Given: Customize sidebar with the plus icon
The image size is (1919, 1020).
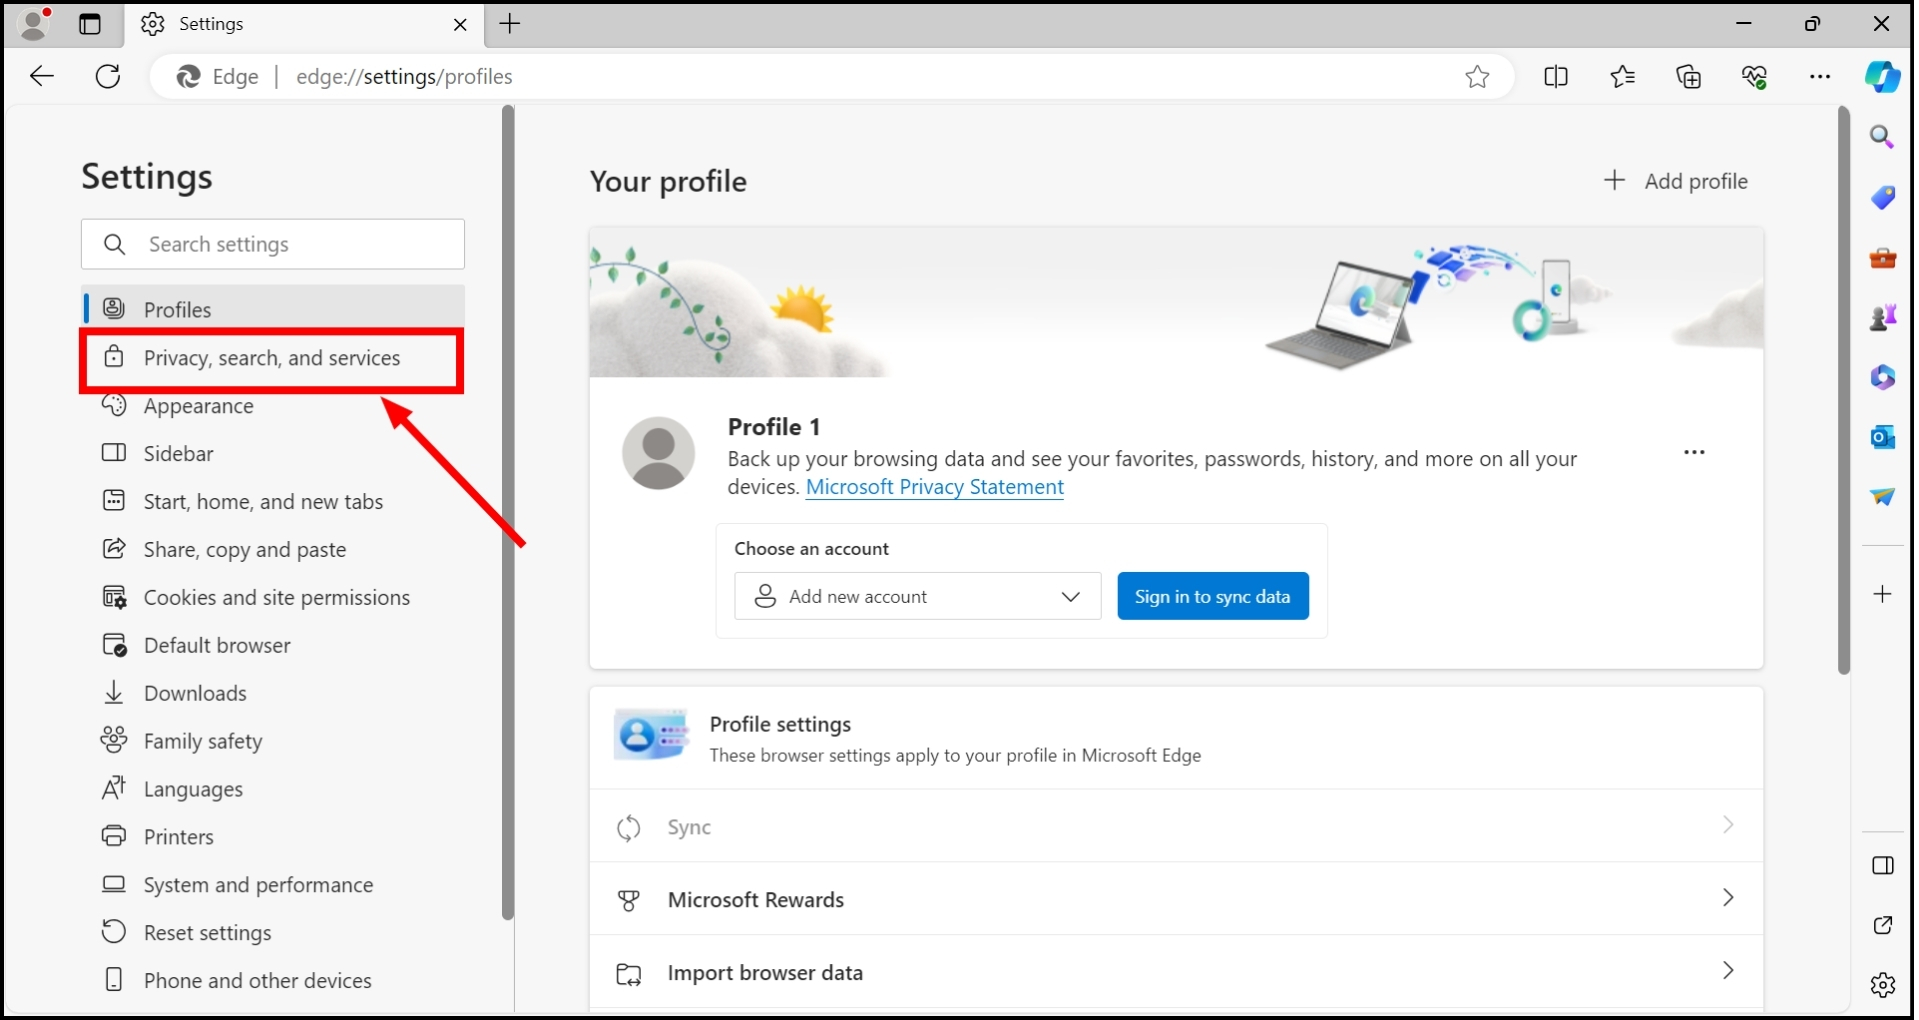Looking at the screenshot, I should tap(1884, 594).
